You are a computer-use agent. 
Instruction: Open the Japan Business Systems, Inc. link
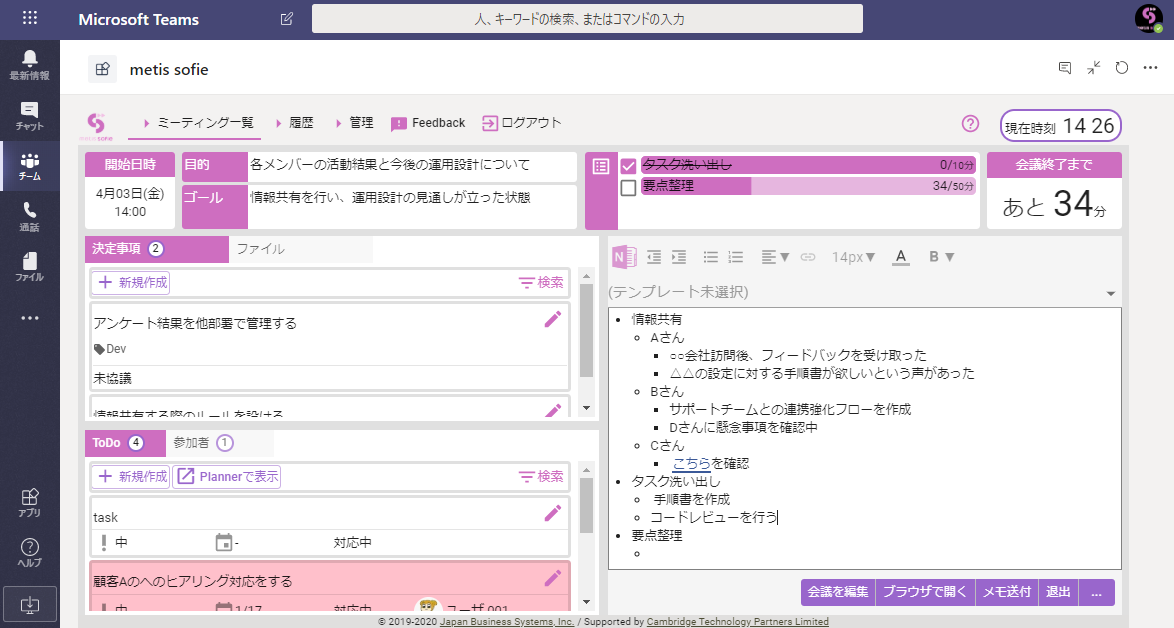click(507, 621)
